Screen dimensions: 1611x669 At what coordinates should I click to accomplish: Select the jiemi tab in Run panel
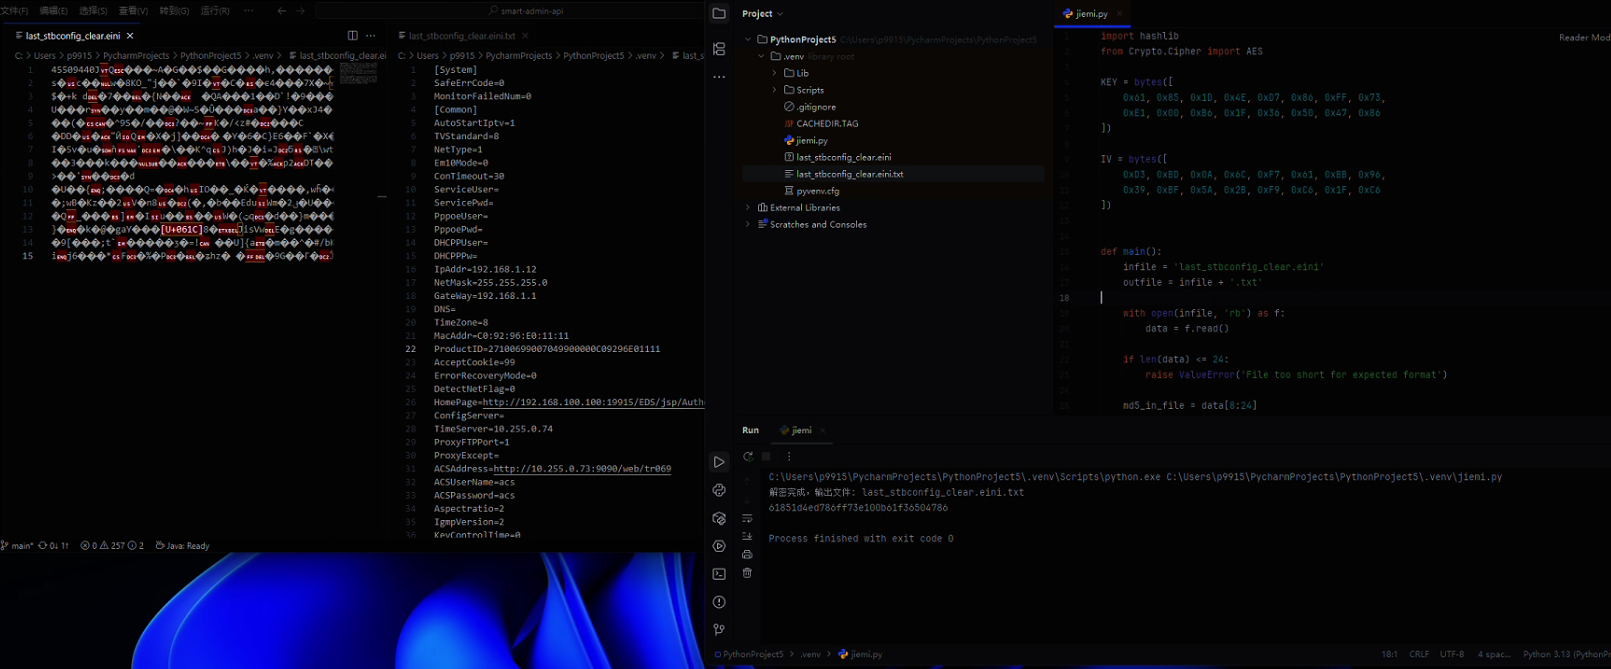click(802, 431)
